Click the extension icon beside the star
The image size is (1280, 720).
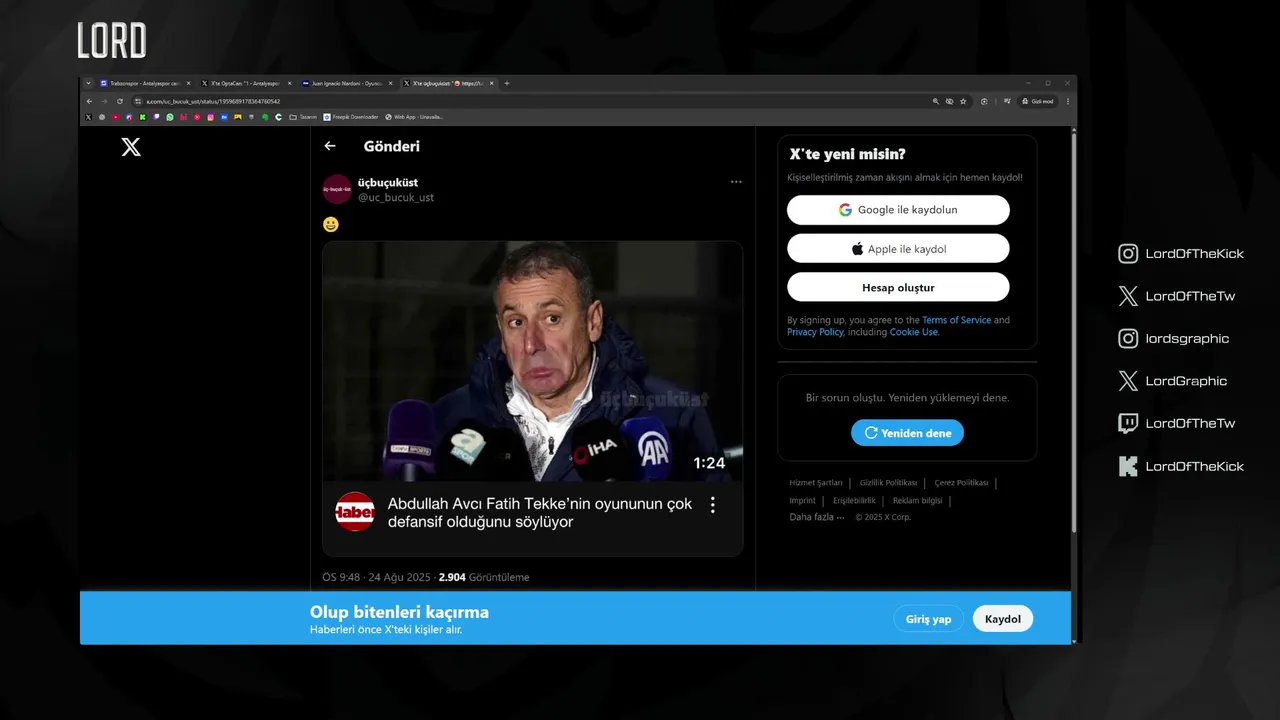click(x=984, y=101)
